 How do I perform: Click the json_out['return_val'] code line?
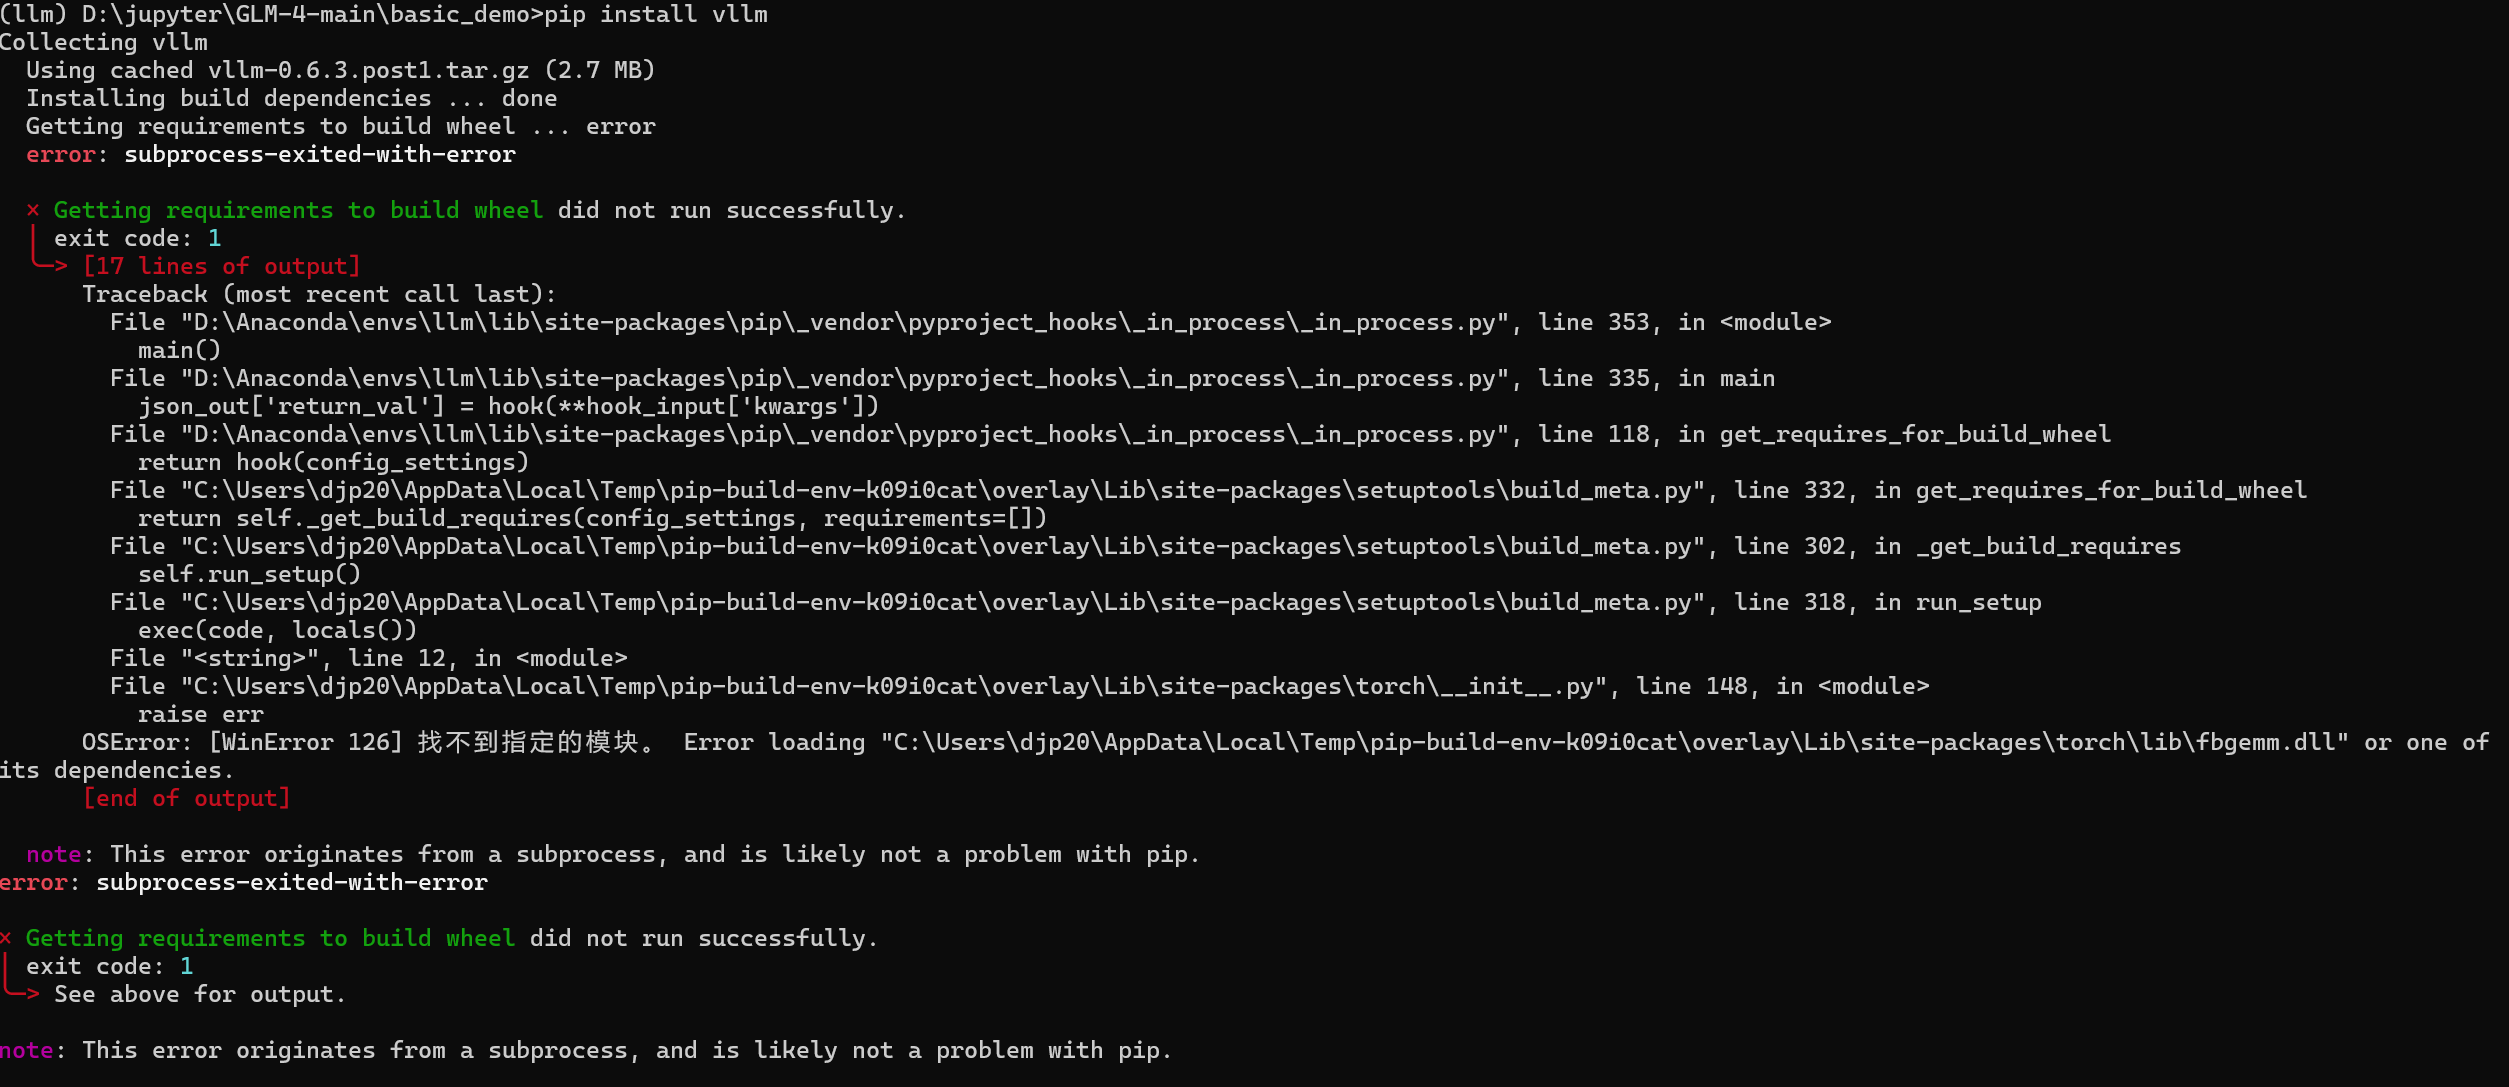coord(508,406)
